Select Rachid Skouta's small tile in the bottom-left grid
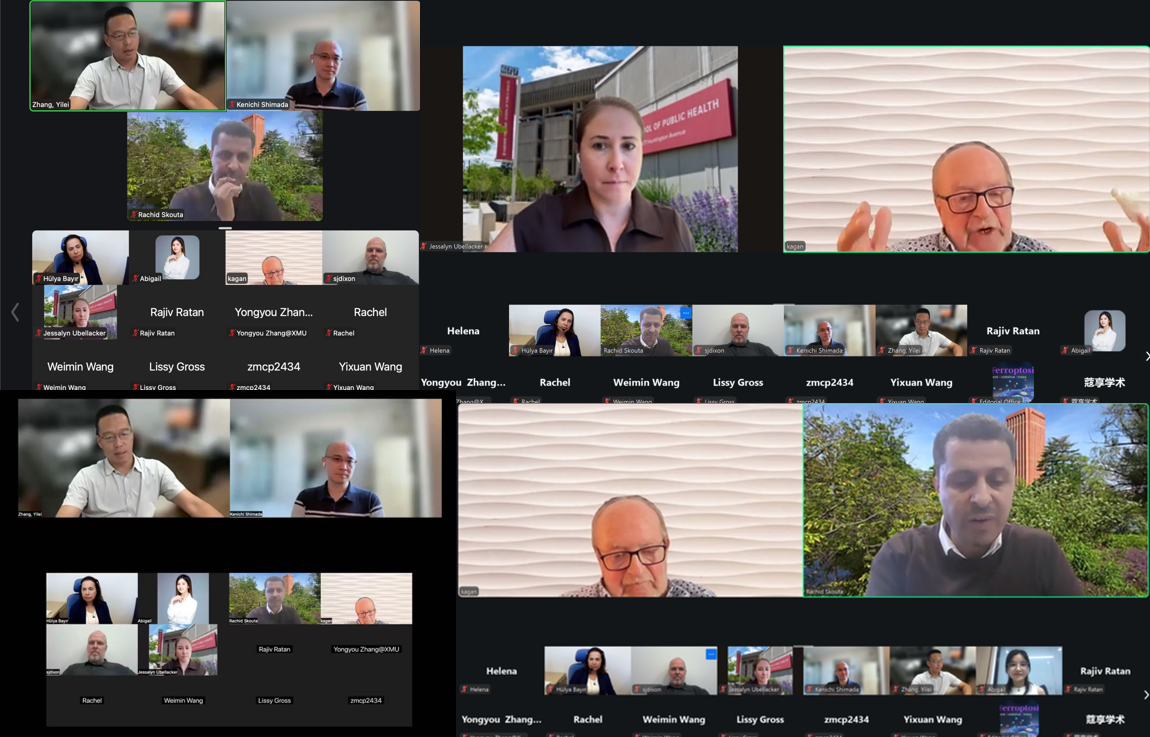 (x=274, y=598)
